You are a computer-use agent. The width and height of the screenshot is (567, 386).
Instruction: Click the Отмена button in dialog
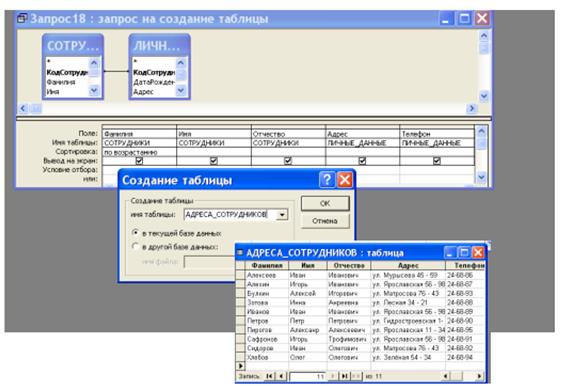(325, 221)
